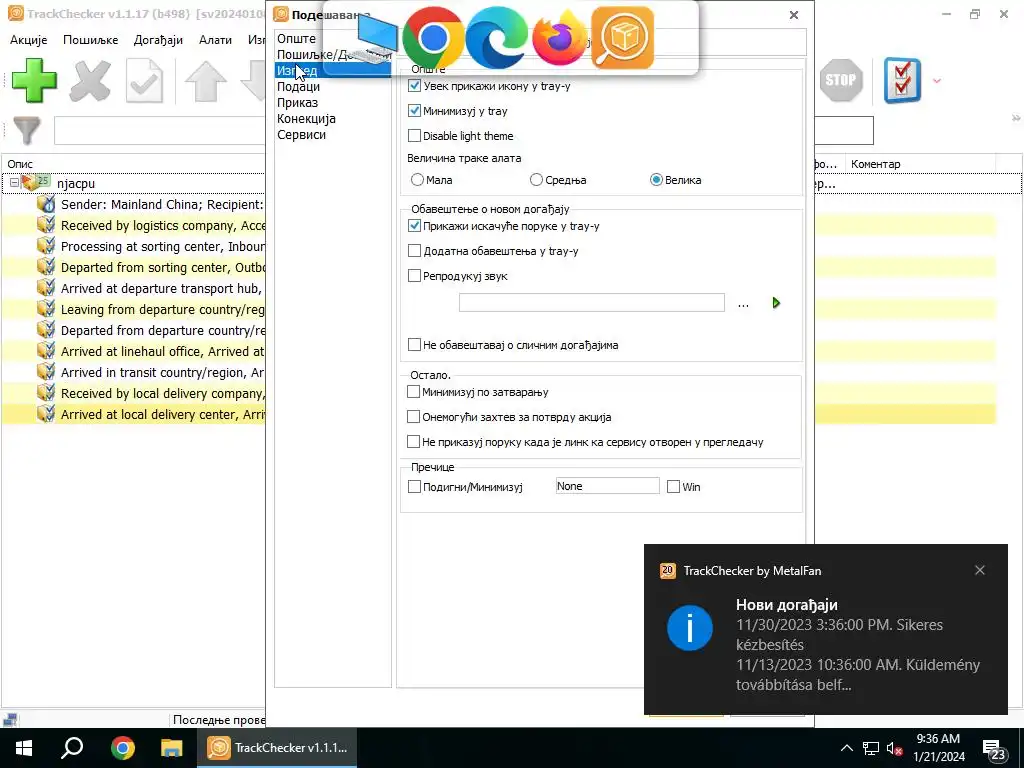Select Microsoft Edge in the task switcher overlay
The width and height of the screenshot is (1024, 768).
click(496, 38)
